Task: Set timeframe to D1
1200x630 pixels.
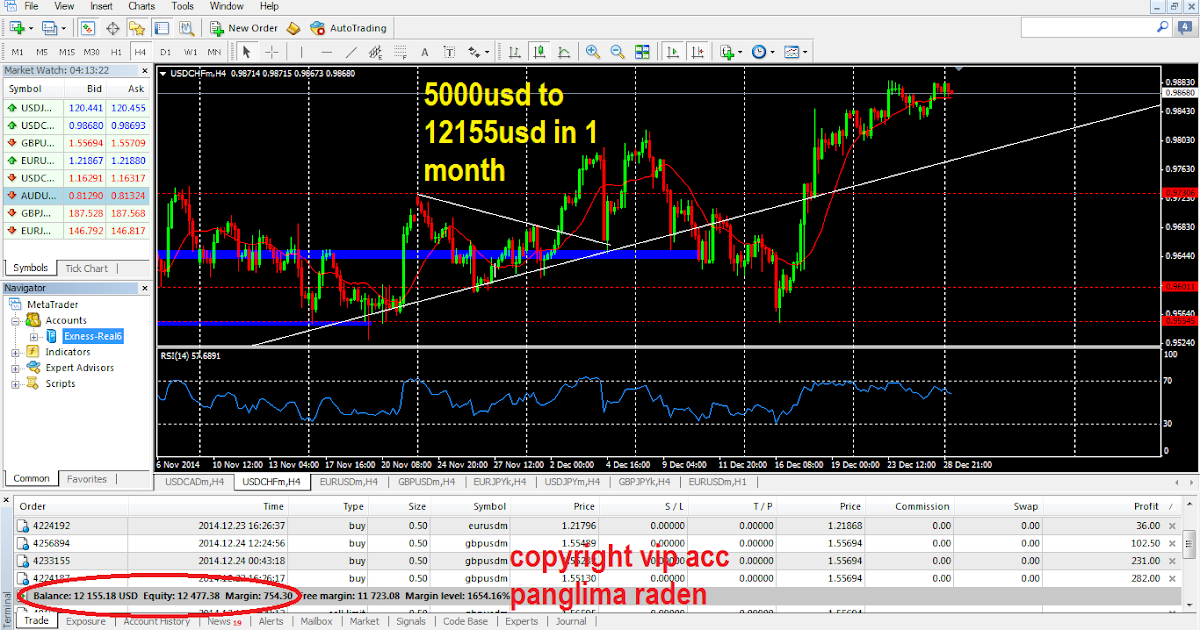Action: 165,52
